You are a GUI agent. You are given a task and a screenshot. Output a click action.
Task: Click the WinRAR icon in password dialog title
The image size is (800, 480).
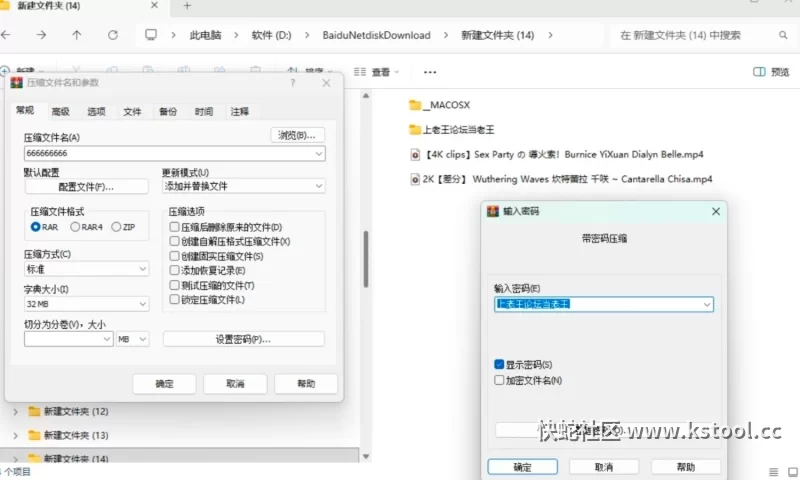[x=493, y=211]
